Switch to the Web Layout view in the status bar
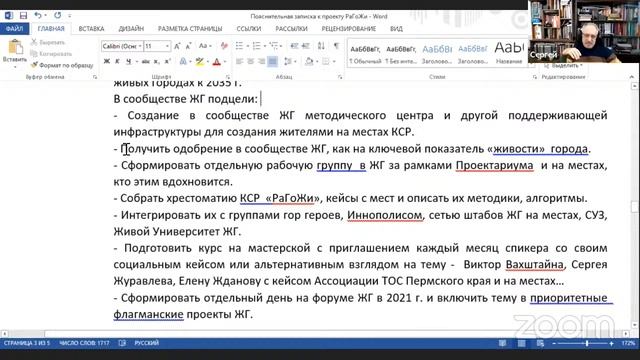 point(540,343)
